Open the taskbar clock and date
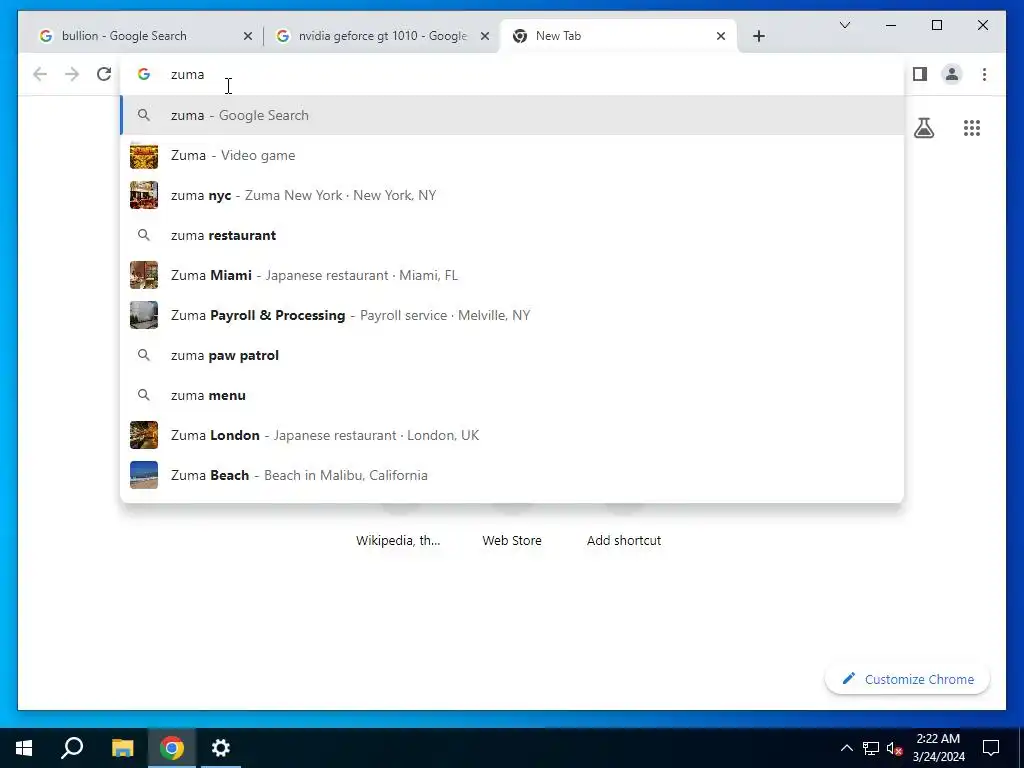Viewport: 1024px width, 768px height. coord(938,748)
